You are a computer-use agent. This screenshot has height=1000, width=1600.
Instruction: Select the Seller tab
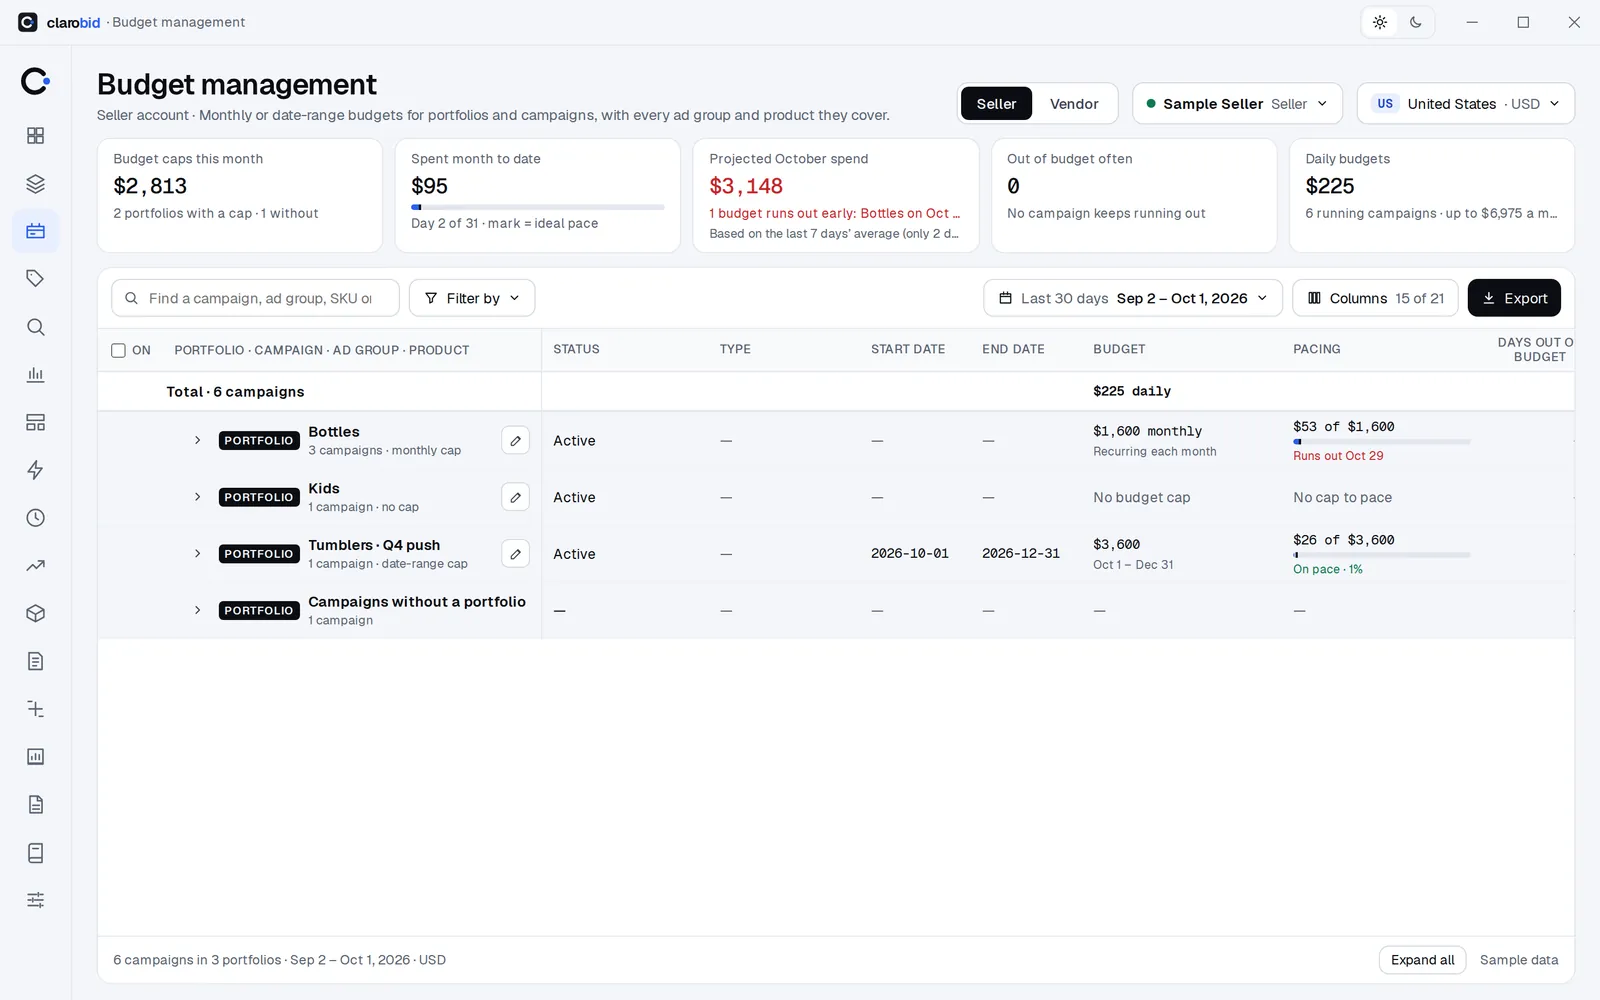996,104
